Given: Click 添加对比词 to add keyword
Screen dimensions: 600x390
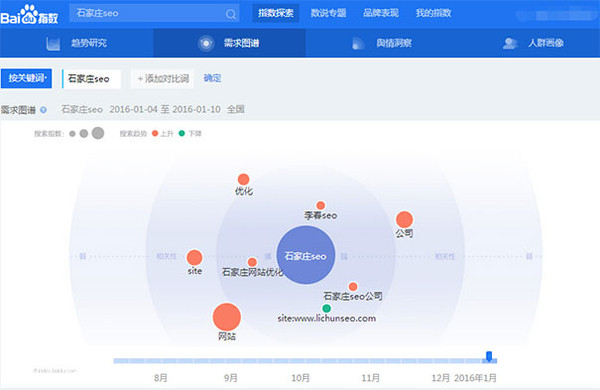Looking at the screenshot, I should coord(163,79).
